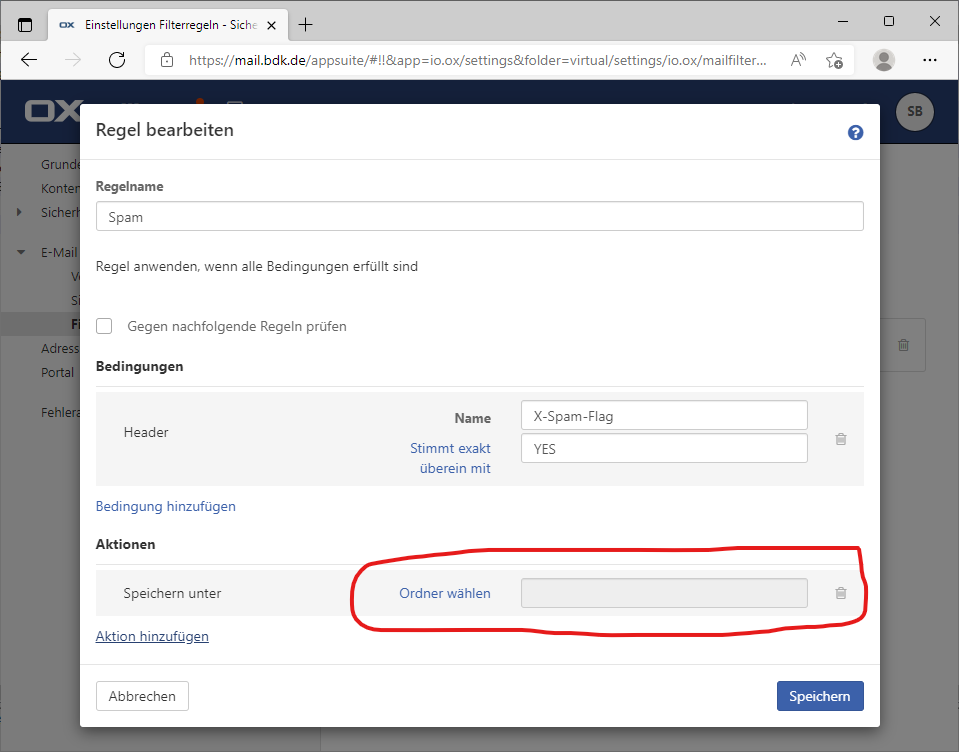Click the Read aloud icon in address bar

click(798, 60)
